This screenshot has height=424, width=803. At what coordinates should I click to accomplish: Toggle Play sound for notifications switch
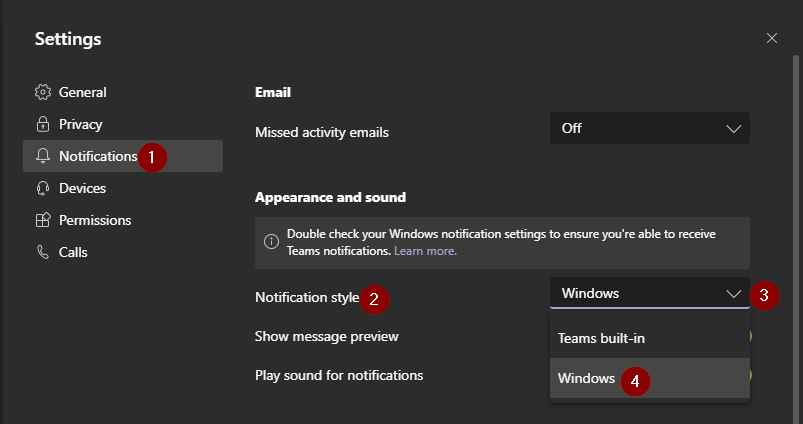[x=749, y=375]
